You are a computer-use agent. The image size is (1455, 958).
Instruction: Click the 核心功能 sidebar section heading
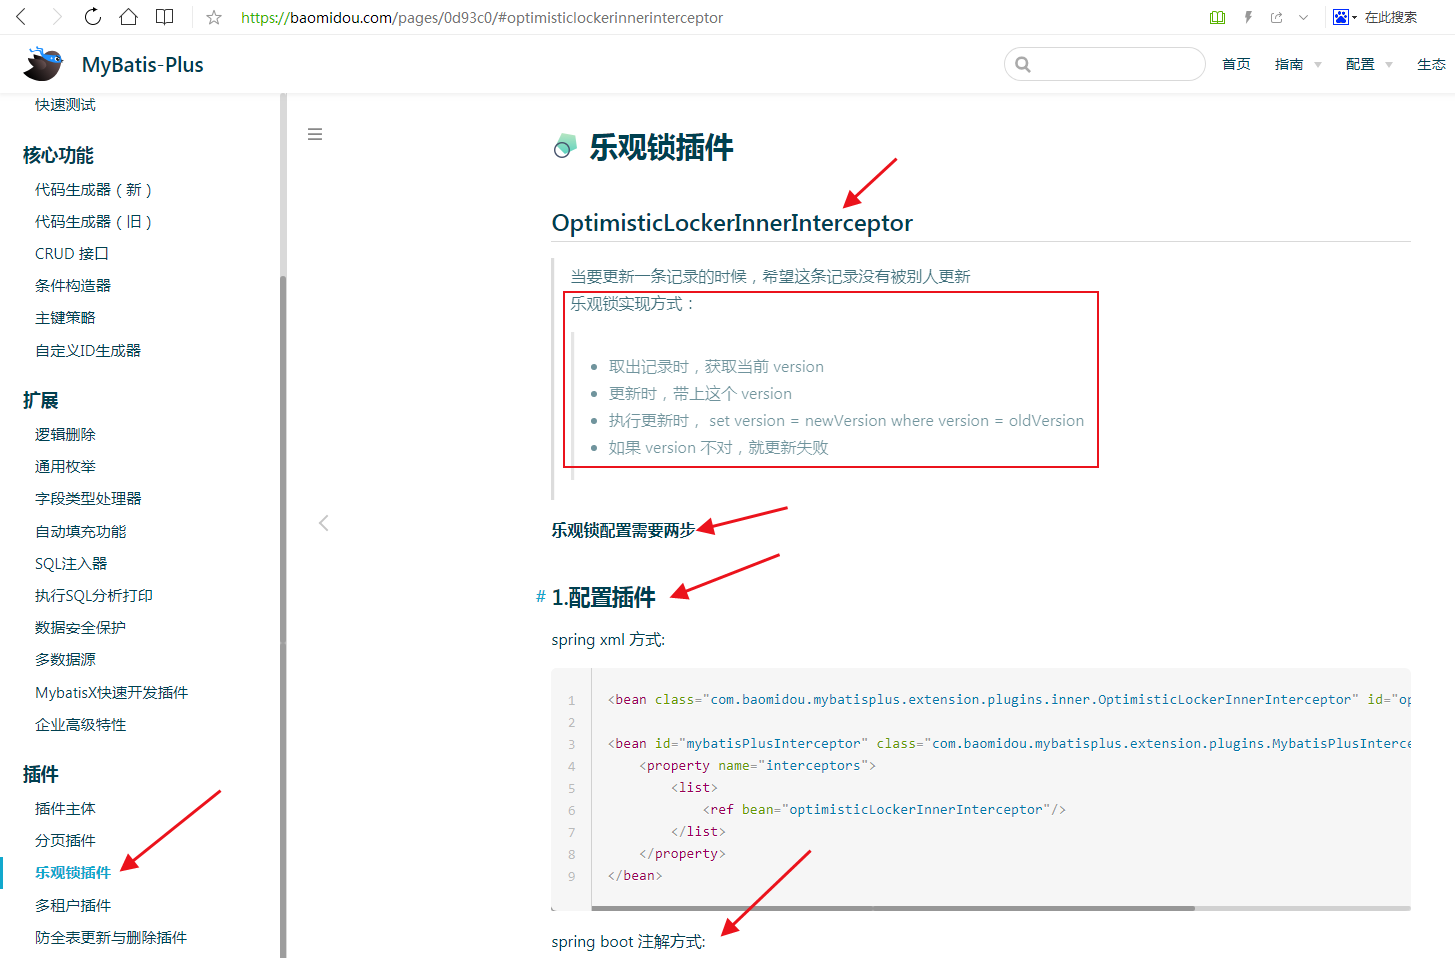[x=58, y=155]
